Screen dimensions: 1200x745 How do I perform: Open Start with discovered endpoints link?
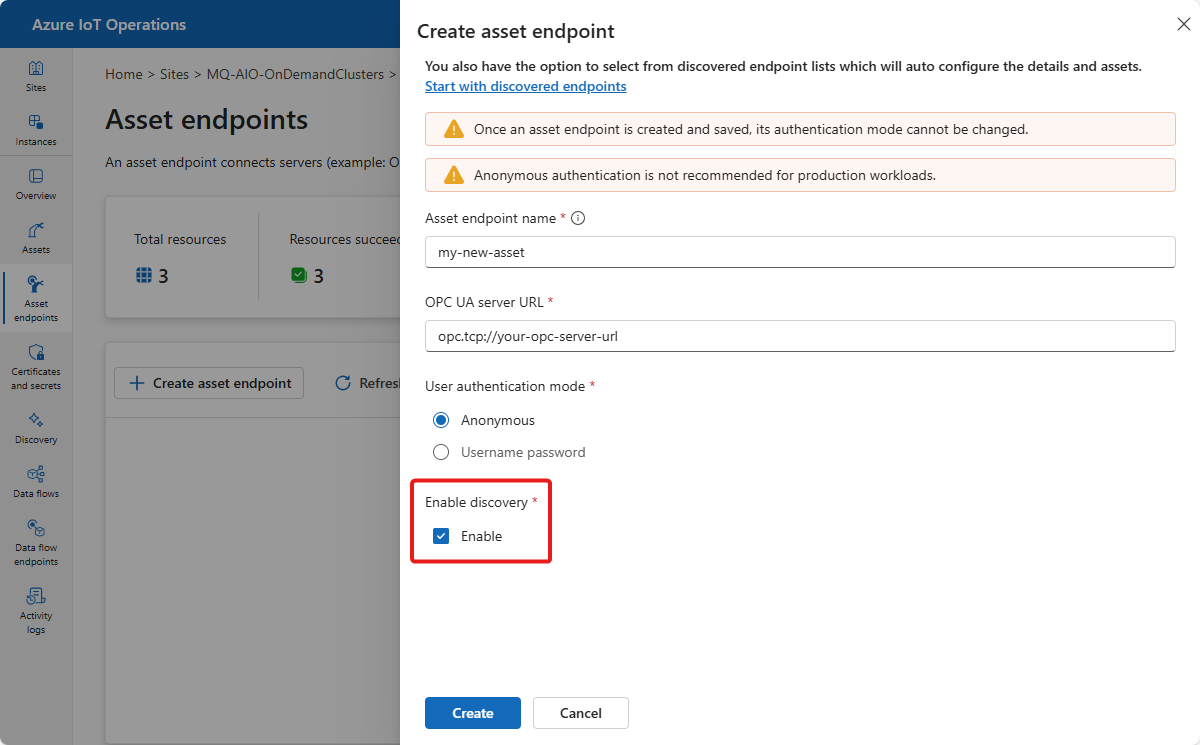[526, 86]
